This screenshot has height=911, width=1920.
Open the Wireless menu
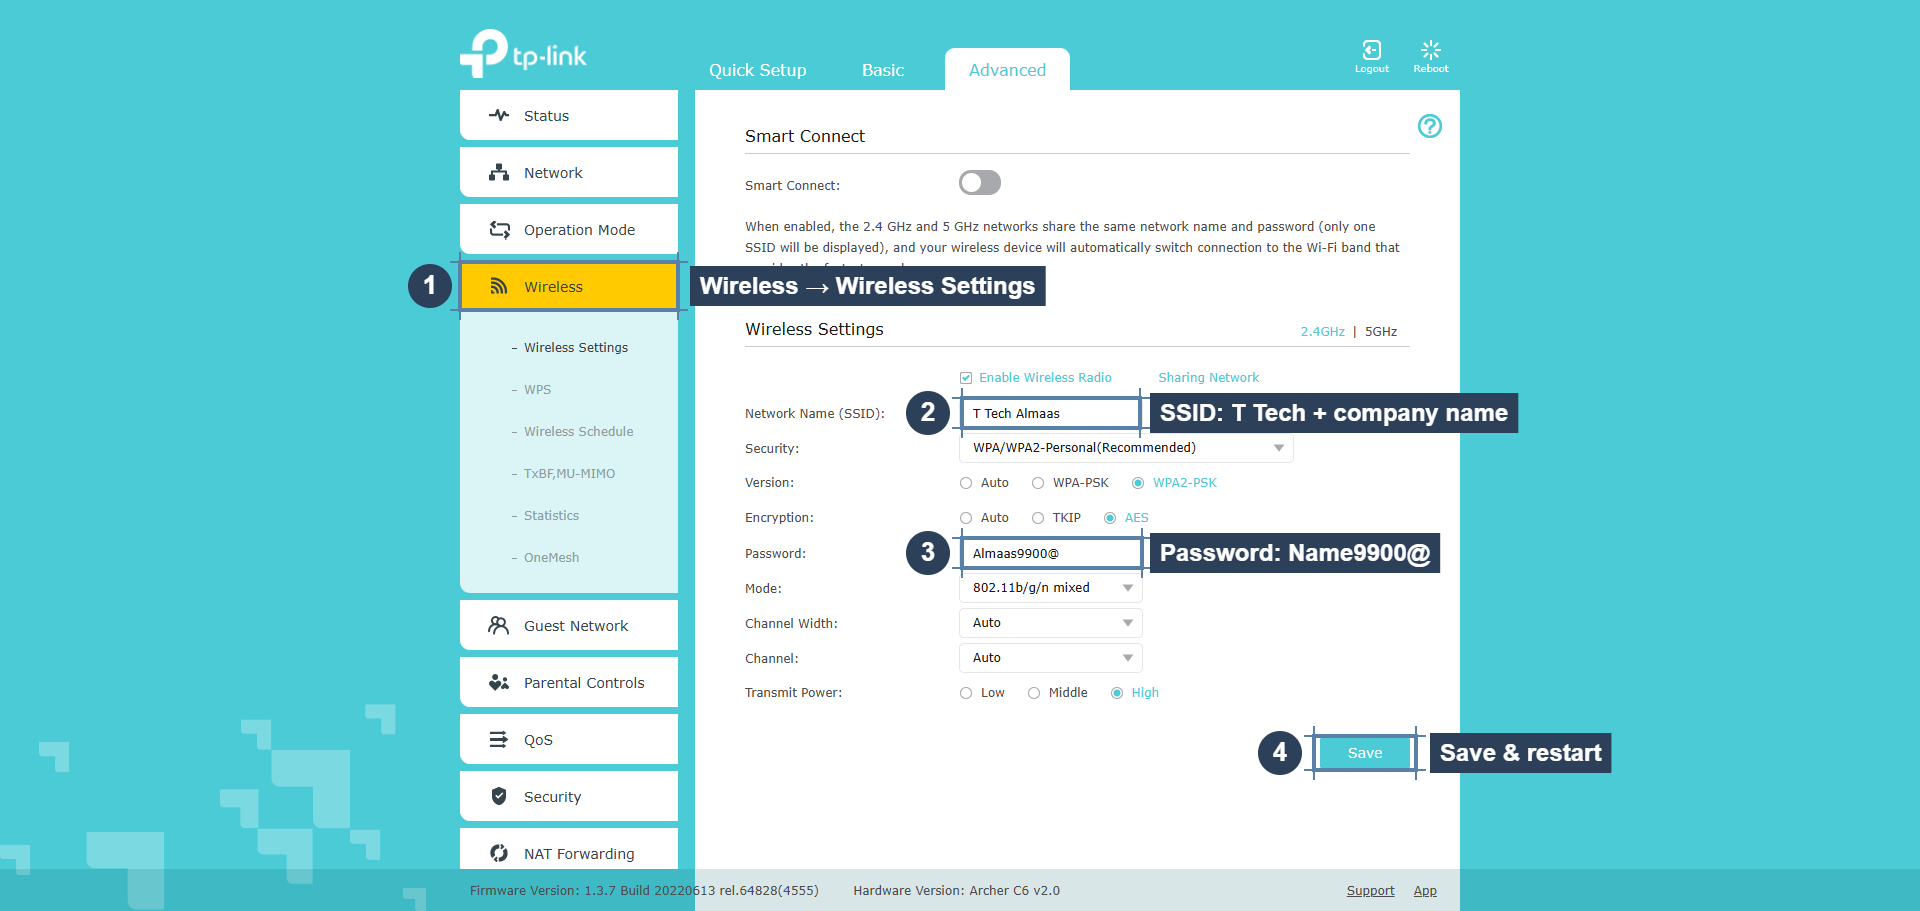569,286
